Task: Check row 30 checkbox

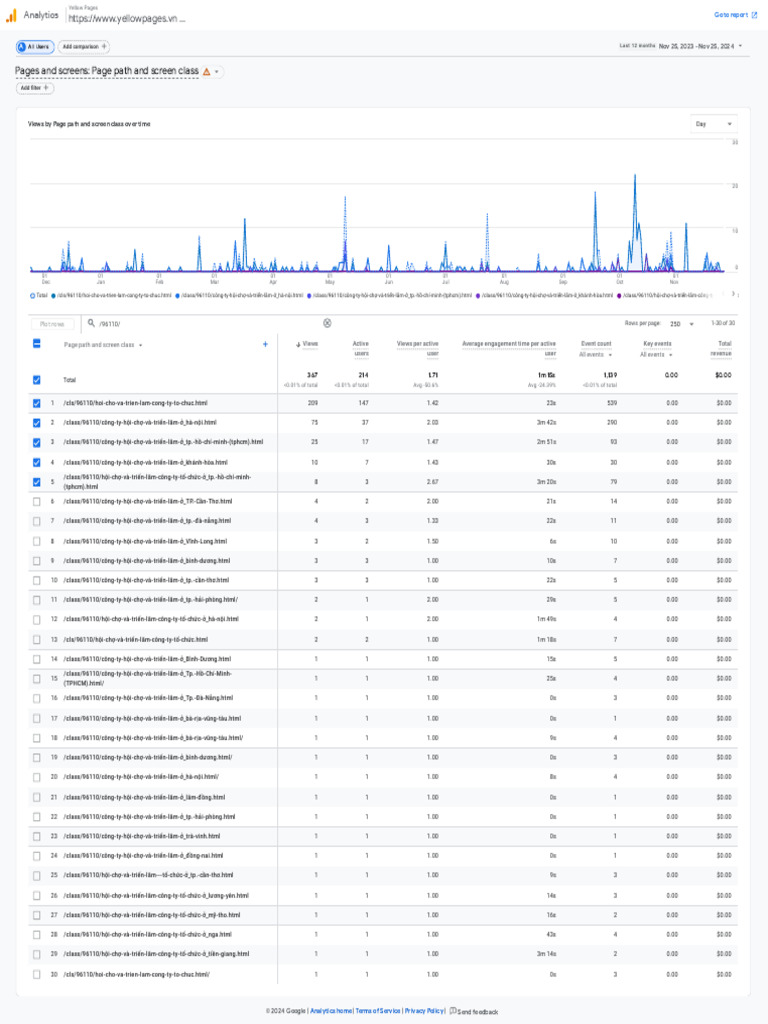Action: (x=37, y=974)
